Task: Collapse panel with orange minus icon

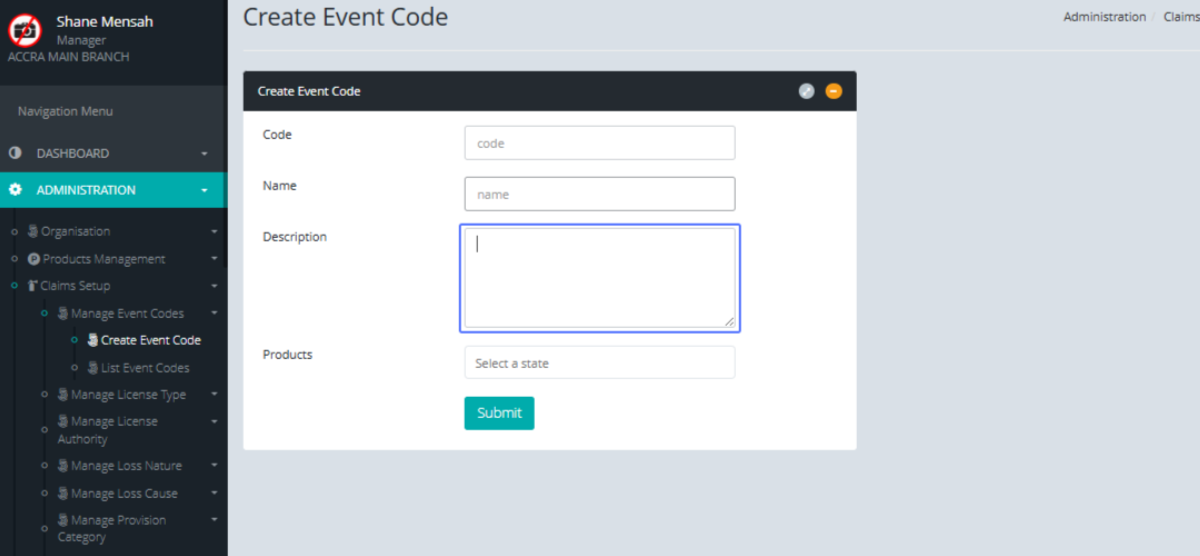Action: tap(834, 91)
